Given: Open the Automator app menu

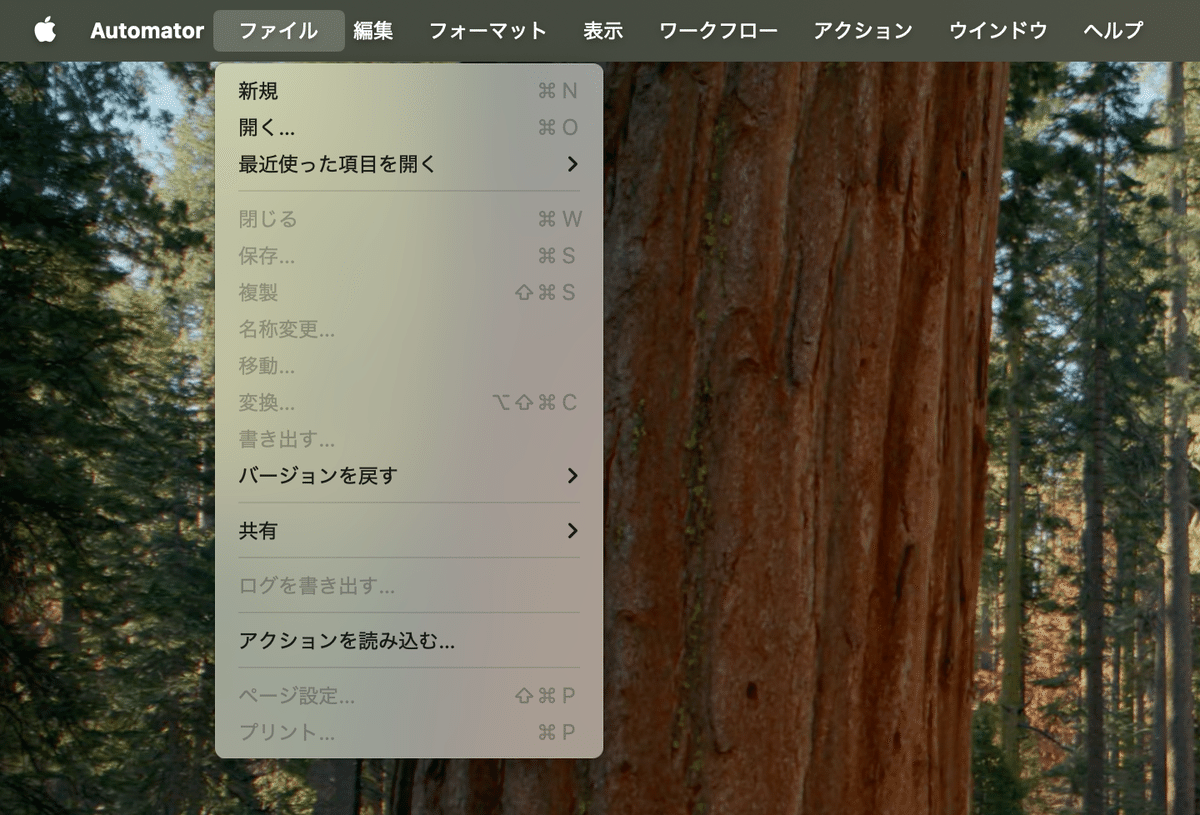Looking at the screenshot, I should pos(147,30).
